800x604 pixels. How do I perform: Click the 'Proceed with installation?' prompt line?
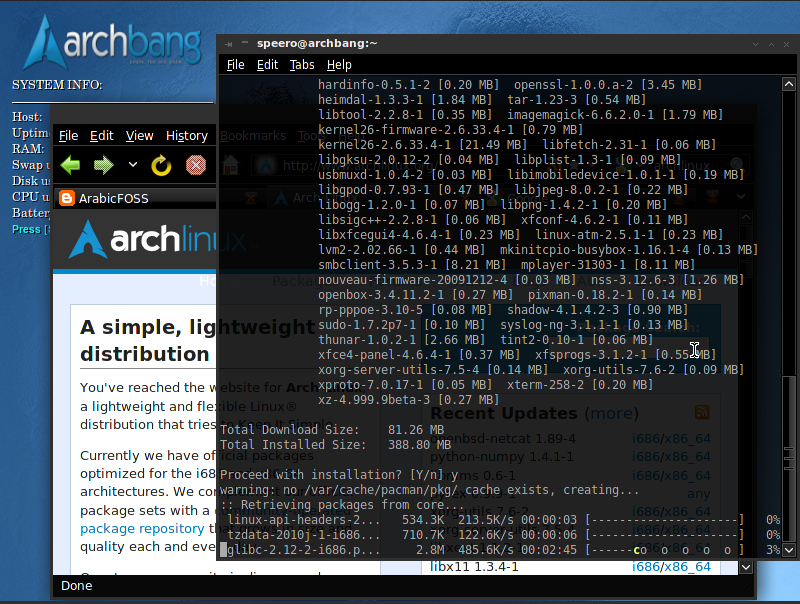click(339, 475)
